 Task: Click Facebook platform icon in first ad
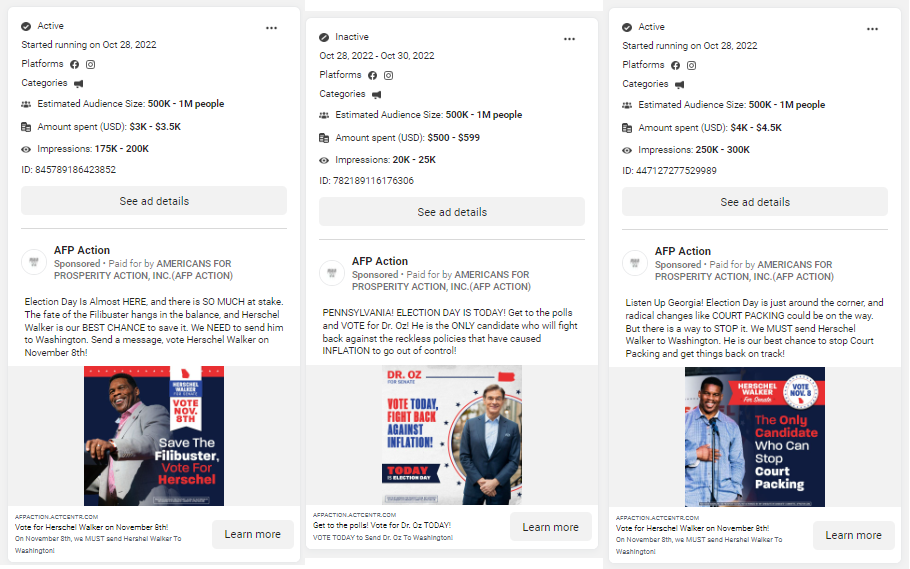click(74, 64)
